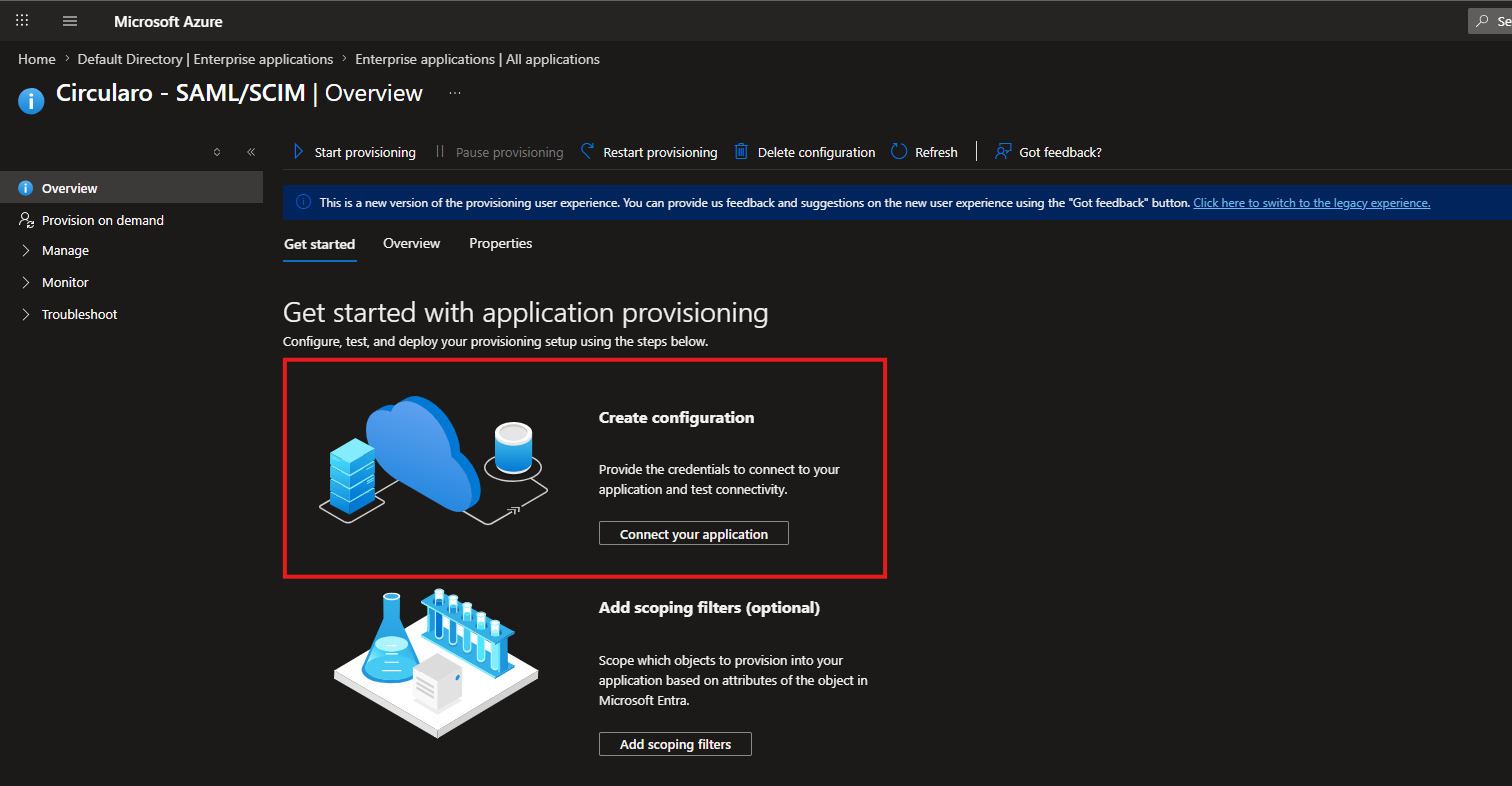This screenshot has height=786, width=1512.
Task: Click the blue info icon beside Circularo title
Action: click(x=31, y=100)
